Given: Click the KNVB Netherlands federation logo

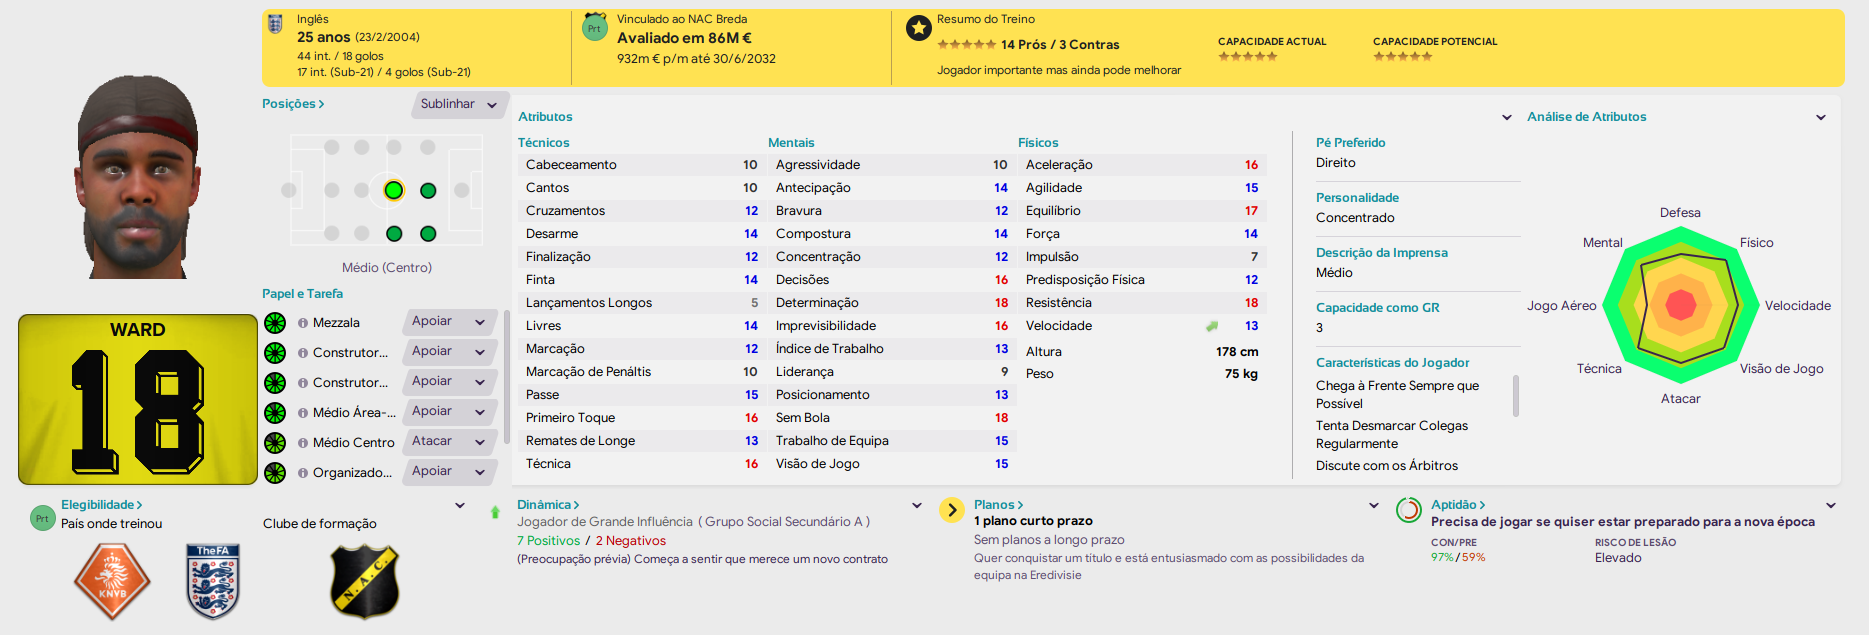Looking at the screenshot, I should point(112,581).
